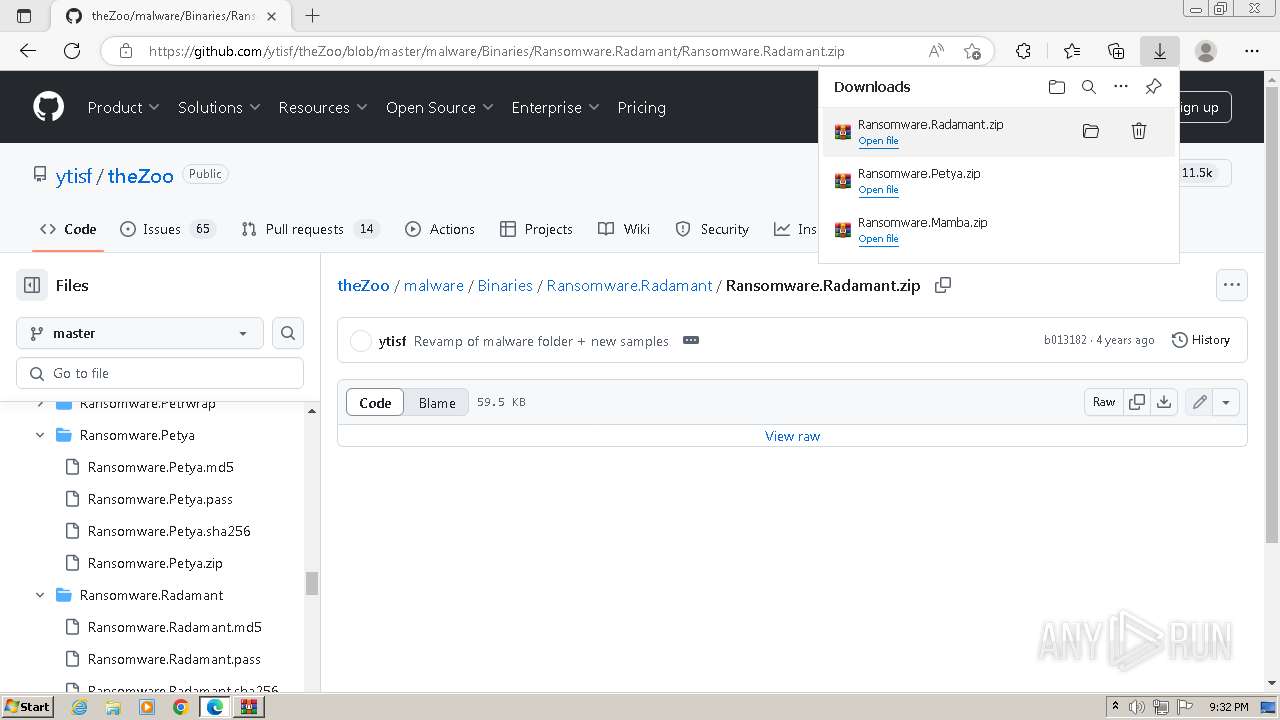Navigate to Binaries breadcrumb
1280x720 pixels.
(x=505, y=285)
